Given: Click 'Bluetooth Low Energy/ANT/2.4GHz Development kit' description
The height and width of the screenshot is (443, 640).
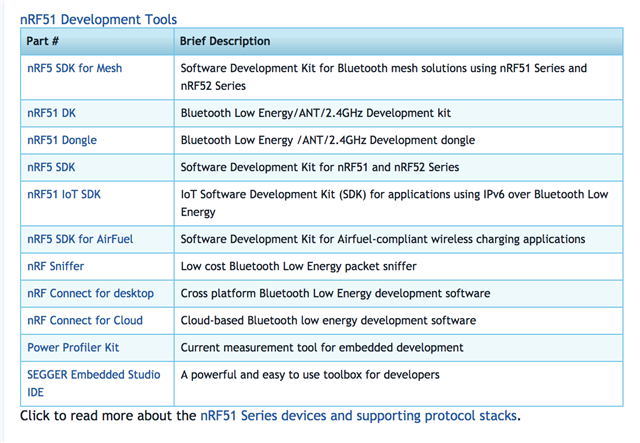Looking at the screenshot, I should (316, 113).
